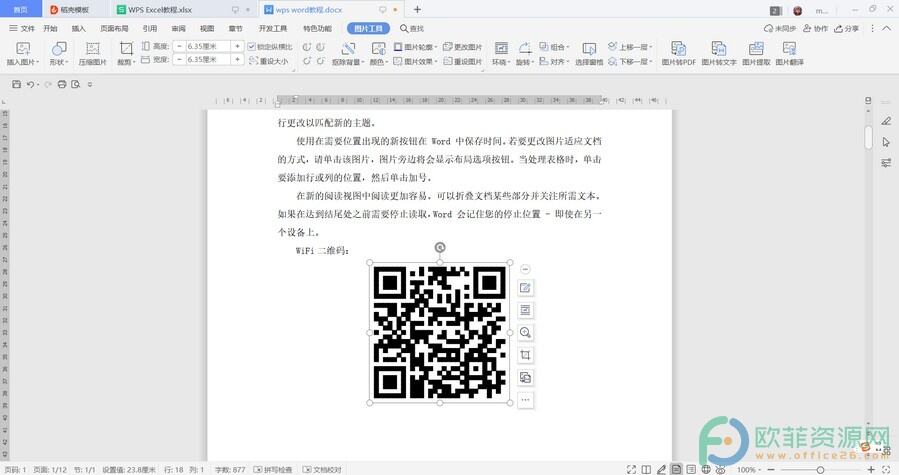The width and height of the screenshot is (899, 475).
Task: Click the 重设大小 reset size button
Action: tap(268, 61)
